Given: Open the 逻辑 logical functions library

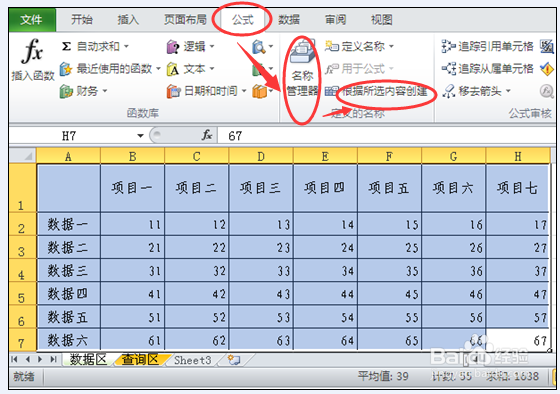Looking at the screenshot, I should pyautogui.click(x=190, y=46).
